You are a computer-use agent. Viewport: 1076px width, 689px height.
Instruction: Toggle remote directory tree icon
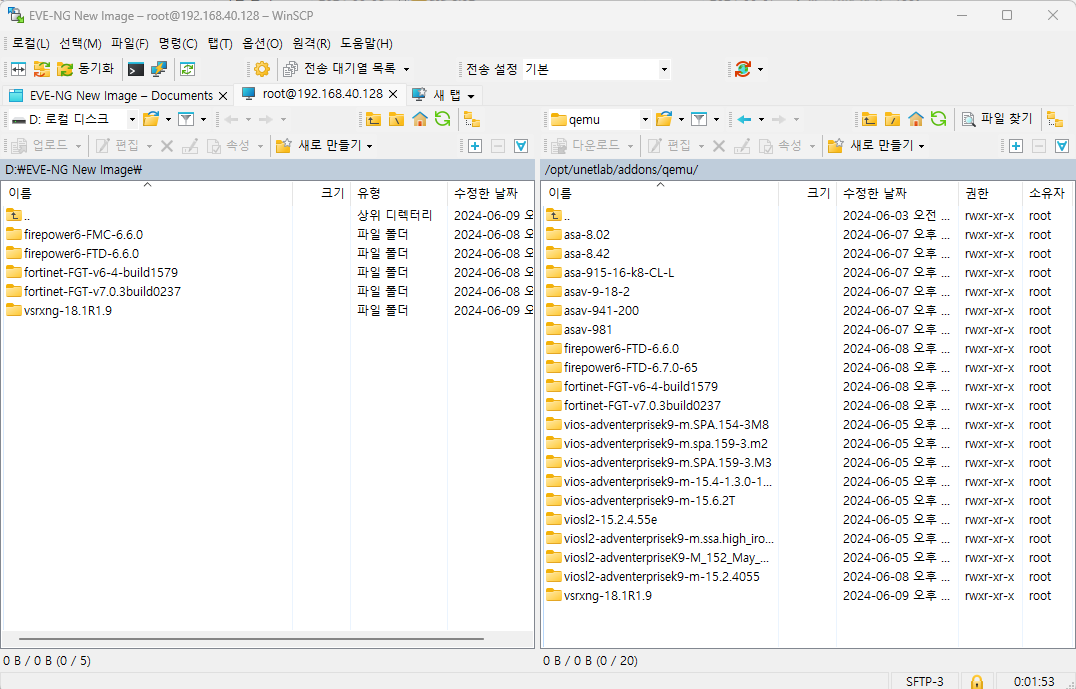point(1055,119)
